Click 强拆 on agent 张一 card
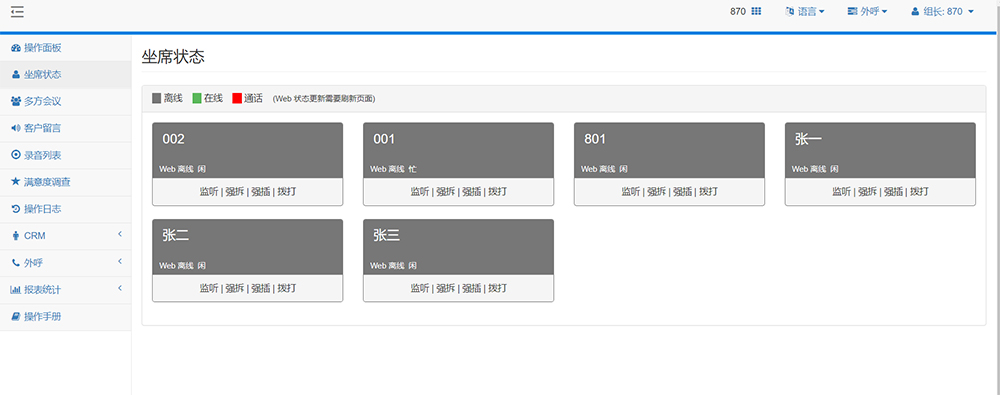1000x395 pixels. point(867,191)
